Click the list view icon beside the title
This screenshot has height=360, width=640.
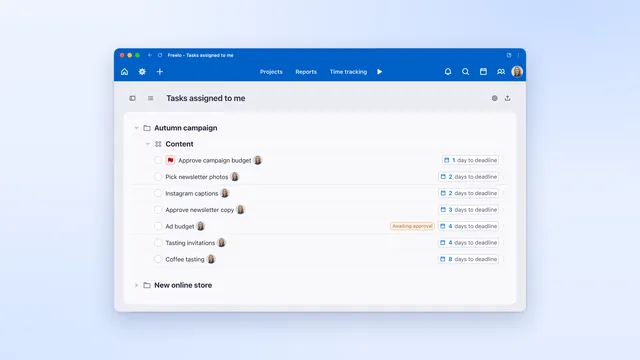point(151,98)
